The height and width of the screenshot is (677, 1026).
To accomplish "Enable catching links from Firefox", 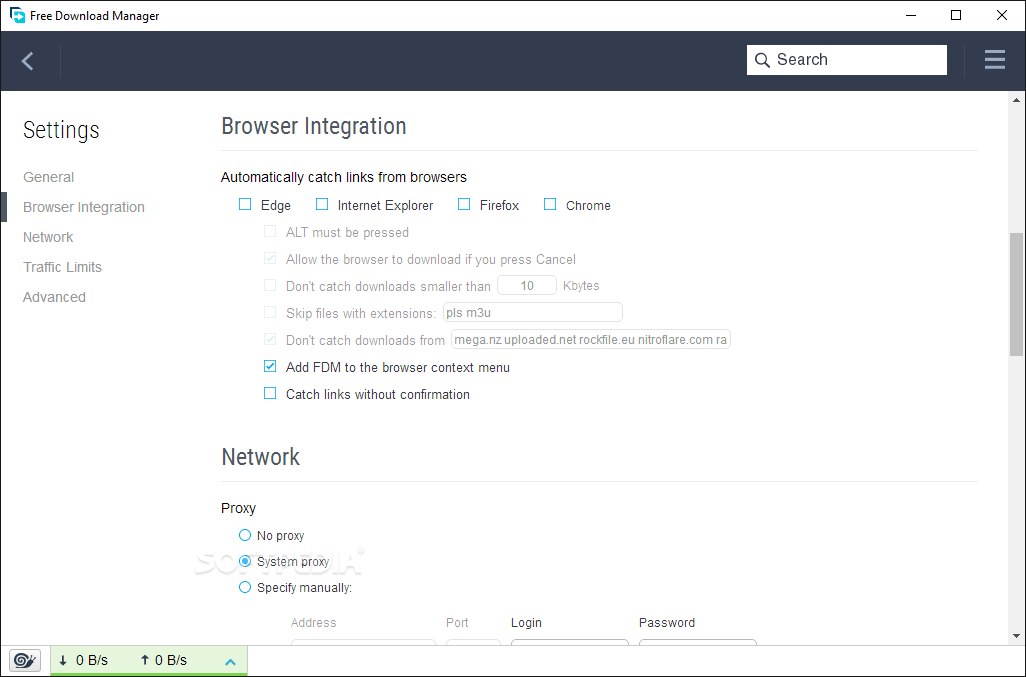I will pos(464,205).
